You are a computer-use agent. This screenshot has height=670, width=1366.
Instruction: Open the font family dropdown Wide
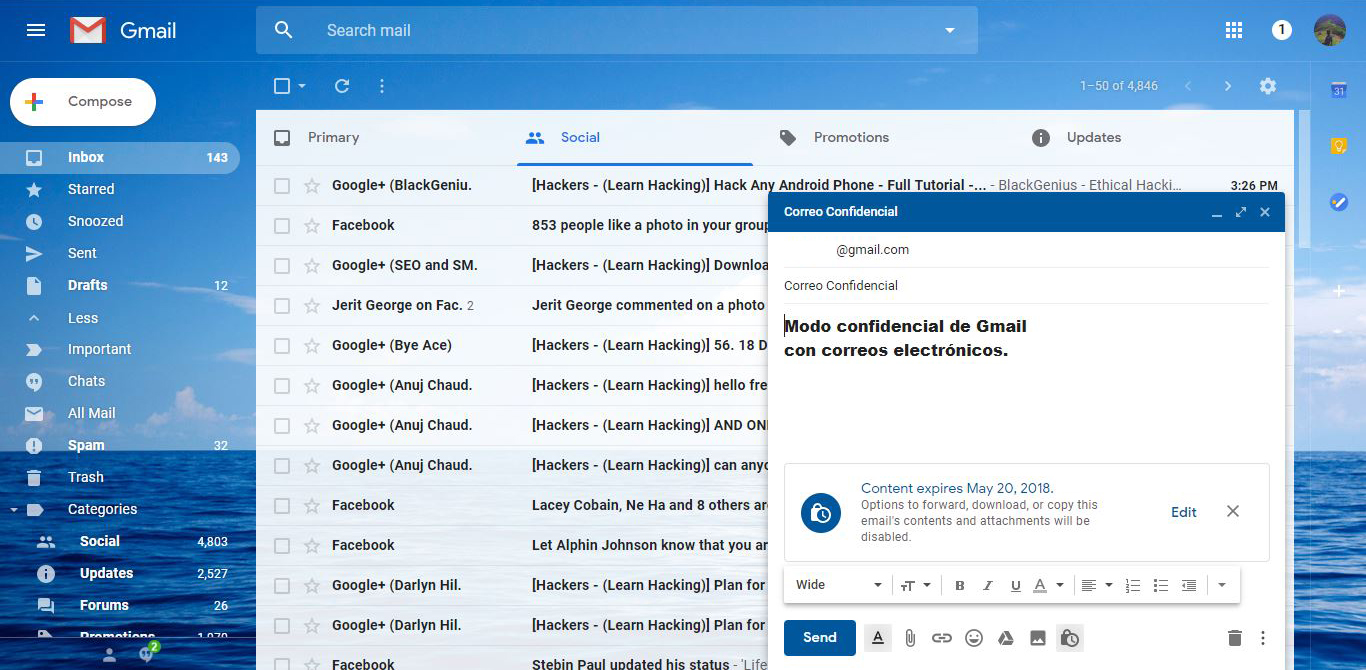point(839,585)
